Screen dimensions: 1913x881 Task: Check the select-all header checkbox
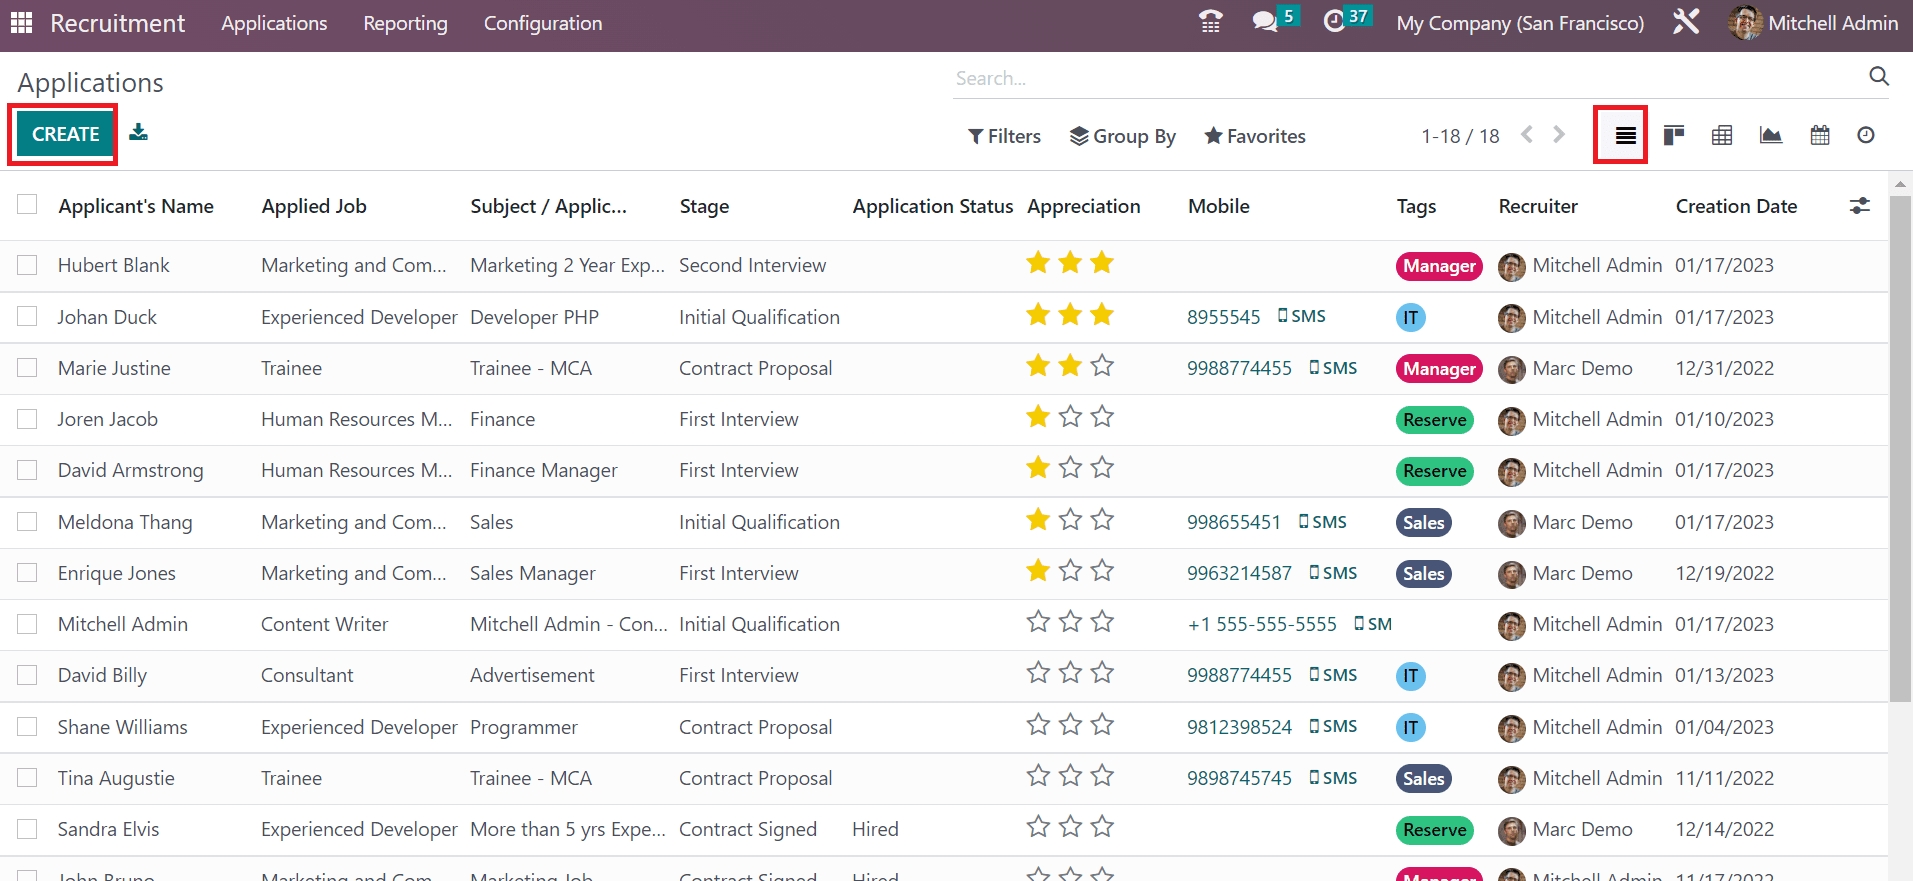pos(27,205)
